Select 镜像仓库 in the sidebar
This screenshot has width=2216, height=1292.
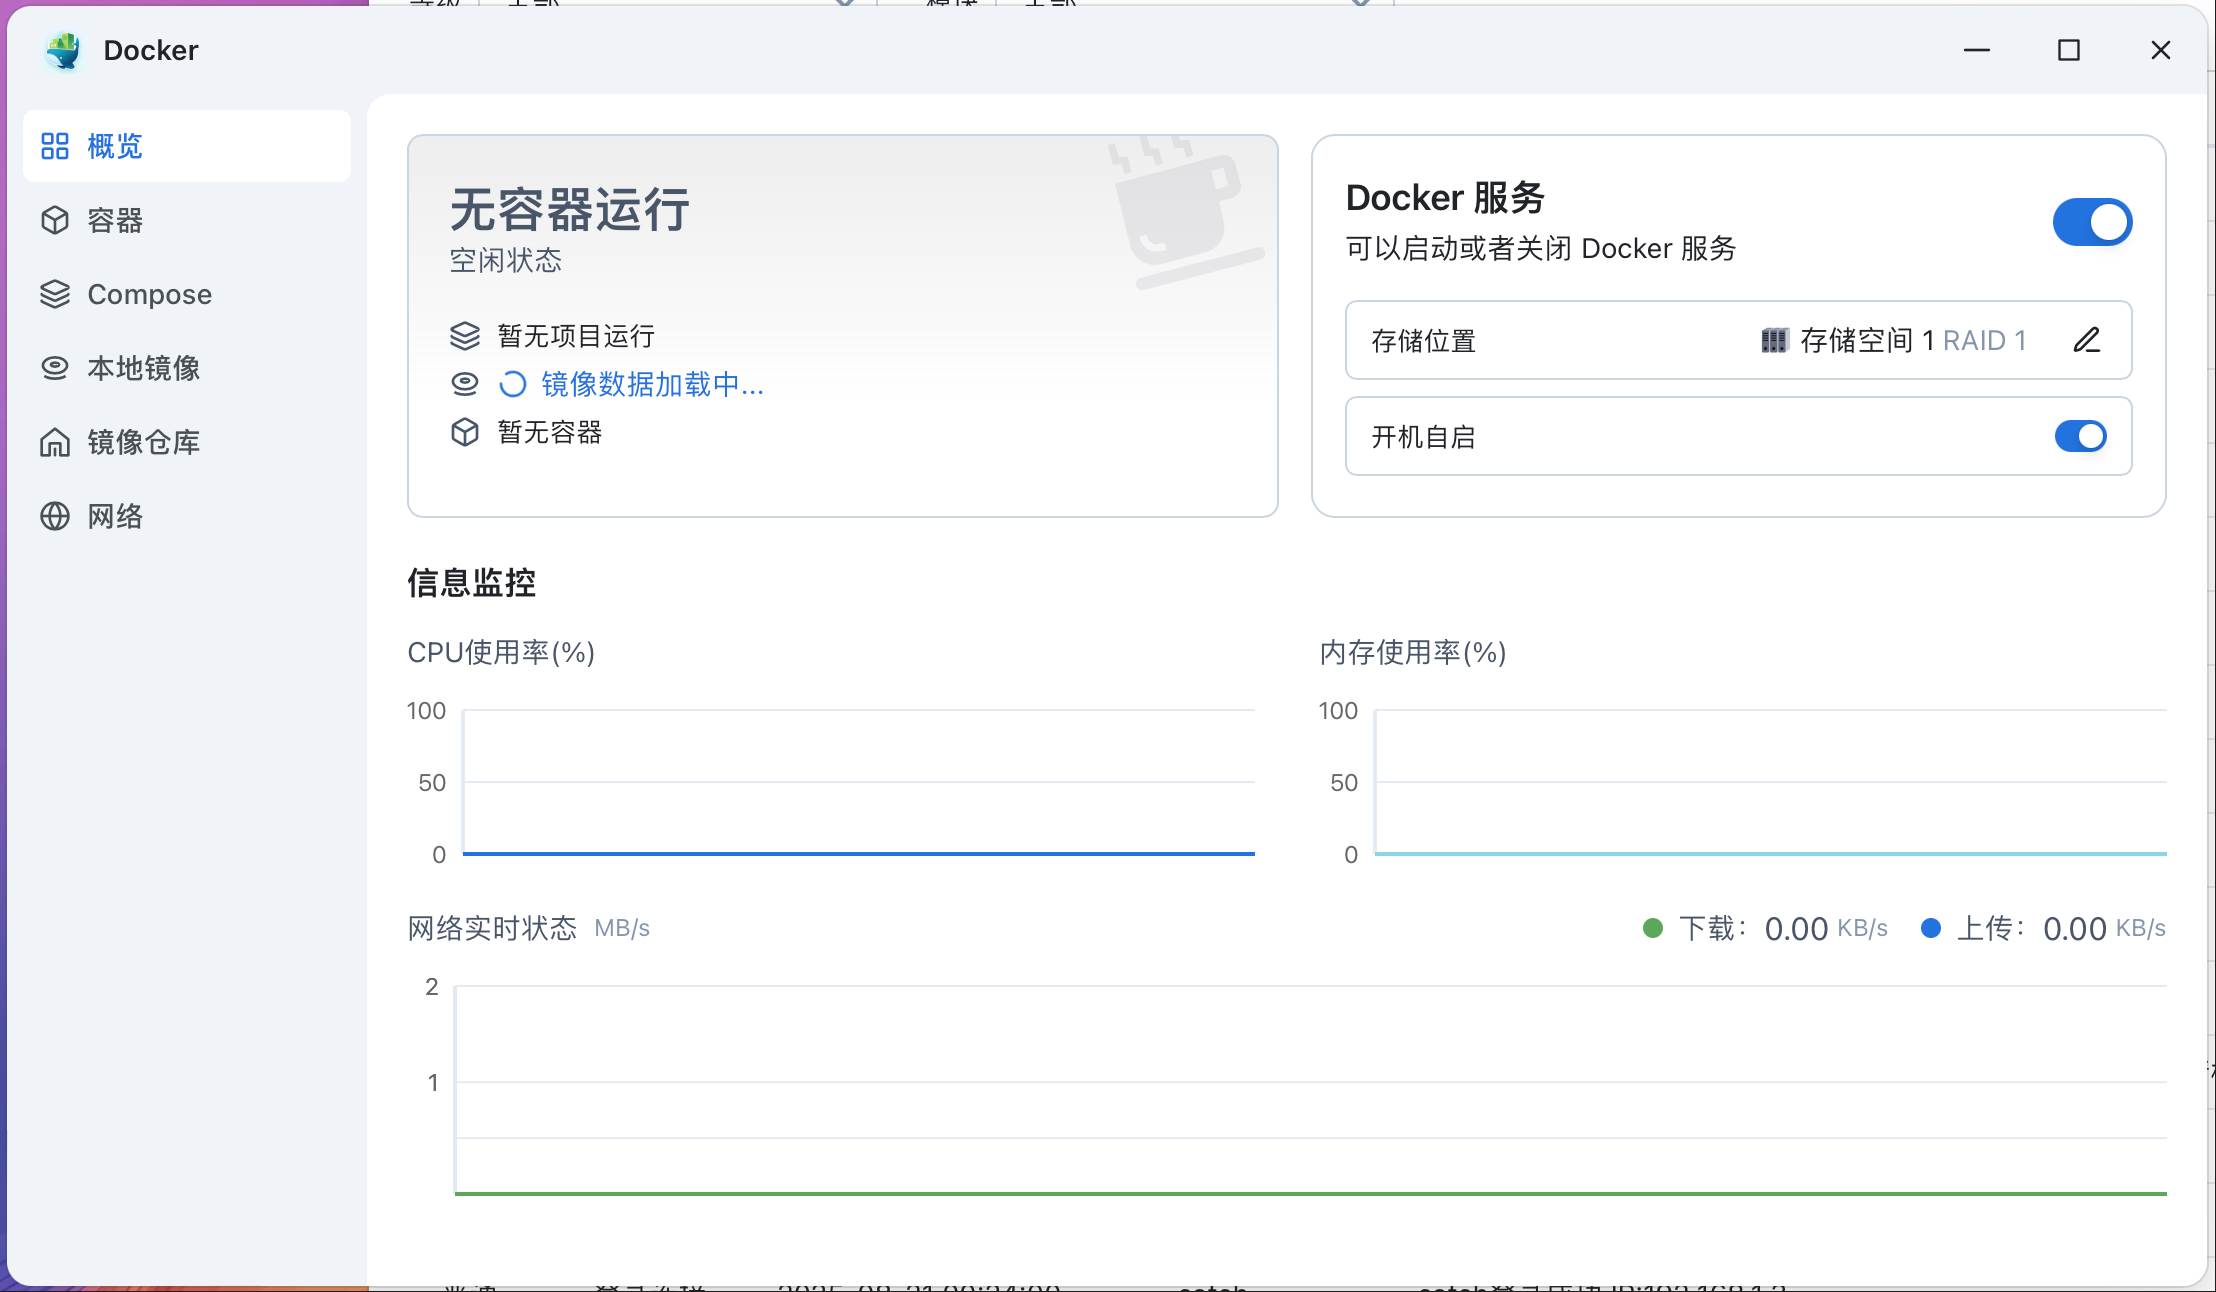pyautogui.click(x=143, y=442)
